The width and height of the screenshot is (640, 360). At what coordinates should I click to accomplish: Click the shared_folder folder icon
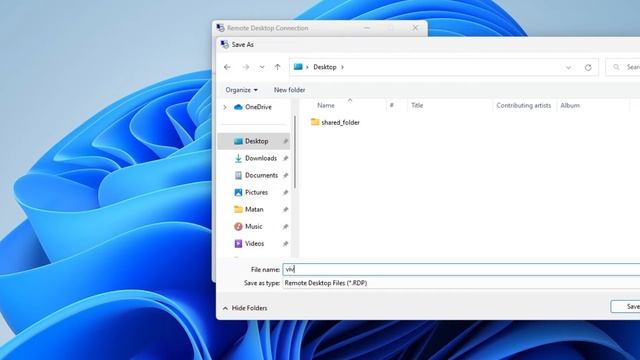(315, 122)
